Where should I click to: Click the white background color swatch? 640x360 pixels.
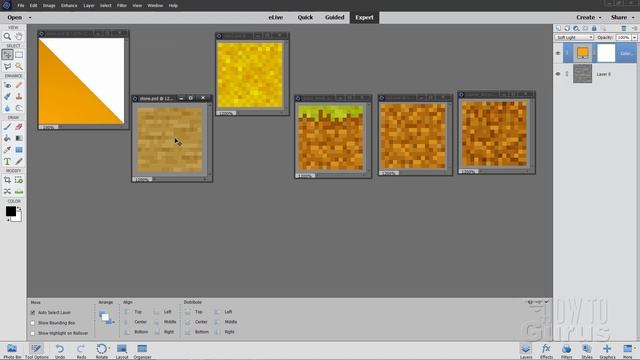[x=17, y=217]
